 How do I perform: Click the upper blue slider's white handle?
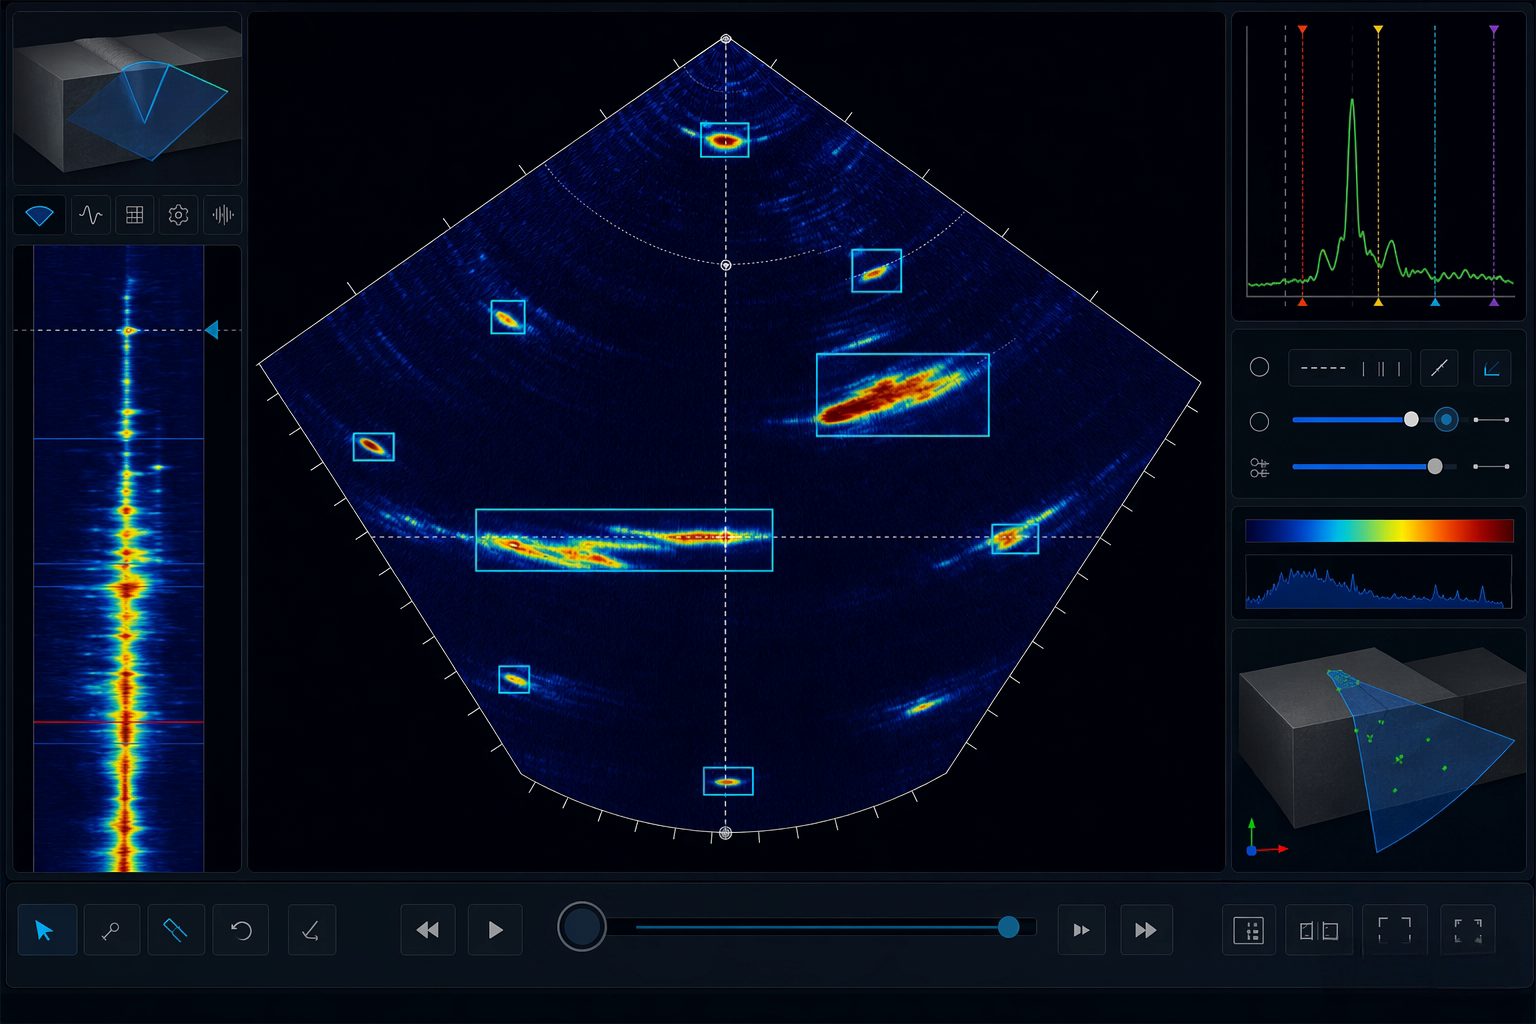tap(1411, 419)
